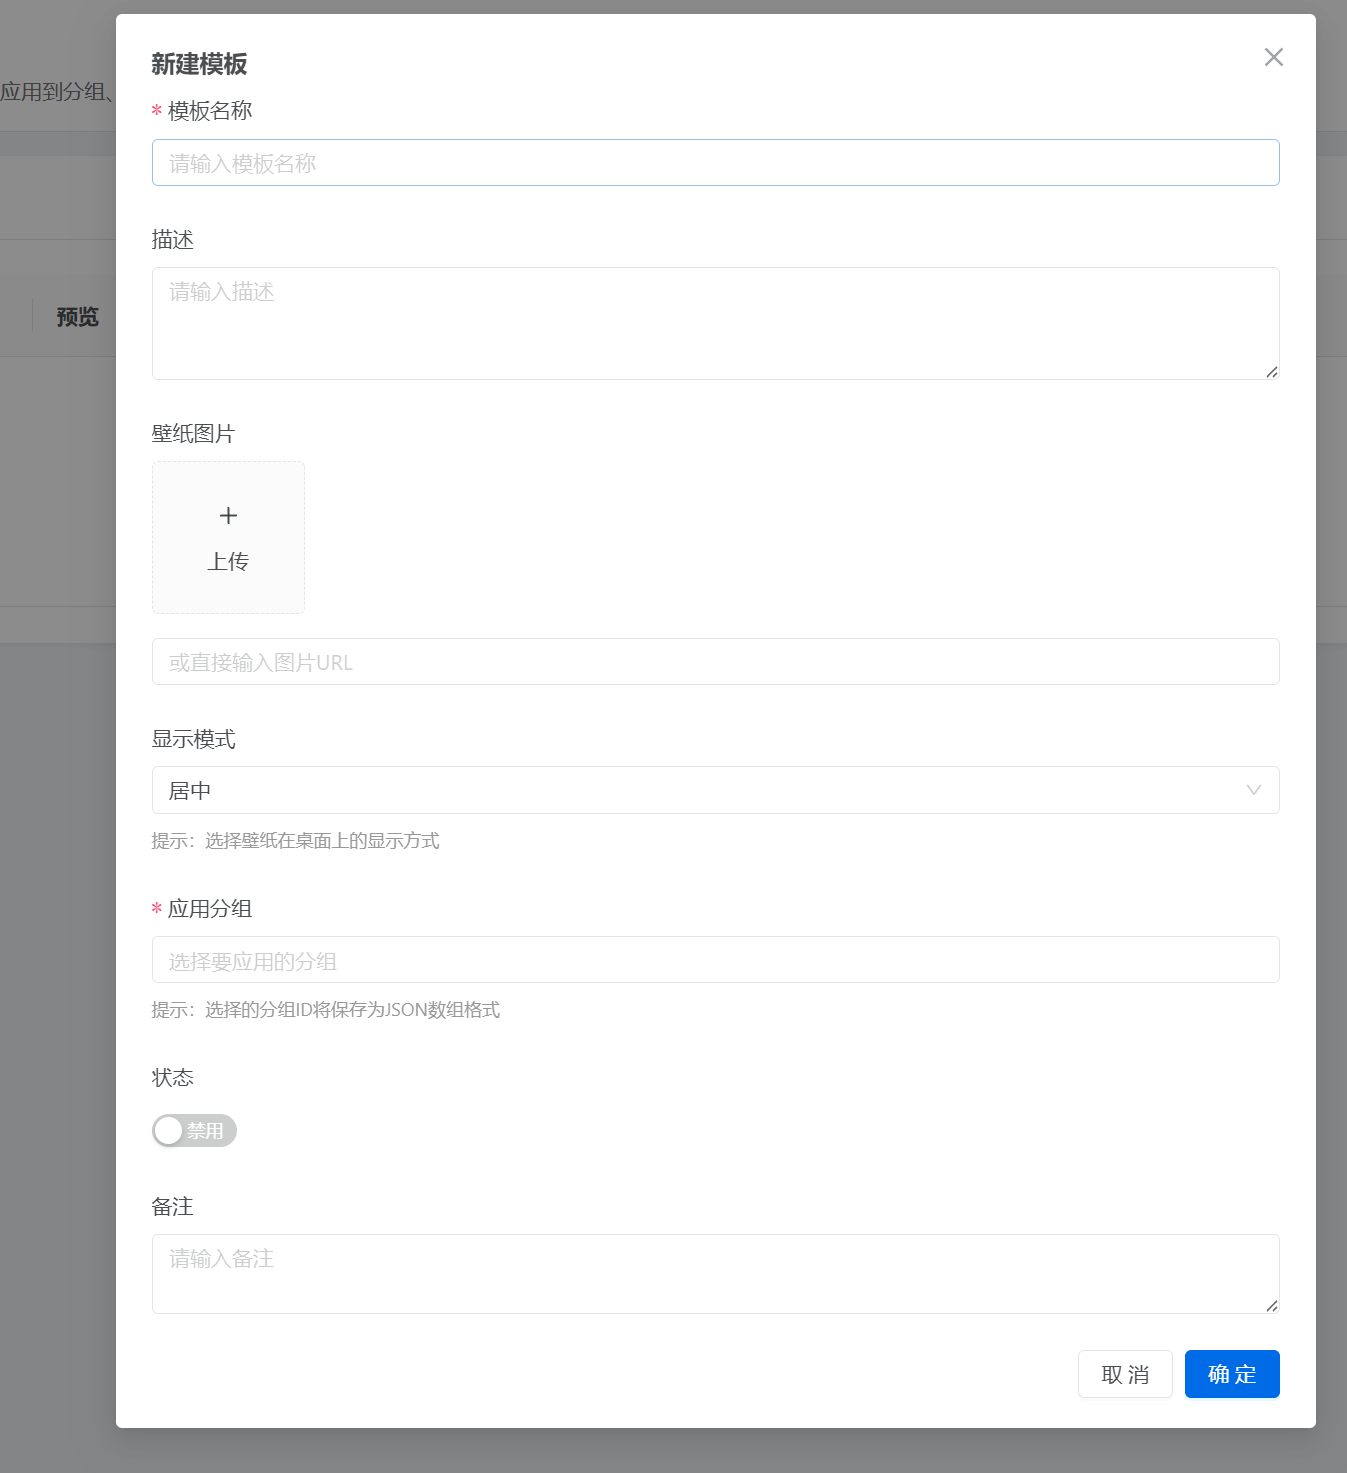Click the 请输入备注 remark textarea

click(715, 1274)
